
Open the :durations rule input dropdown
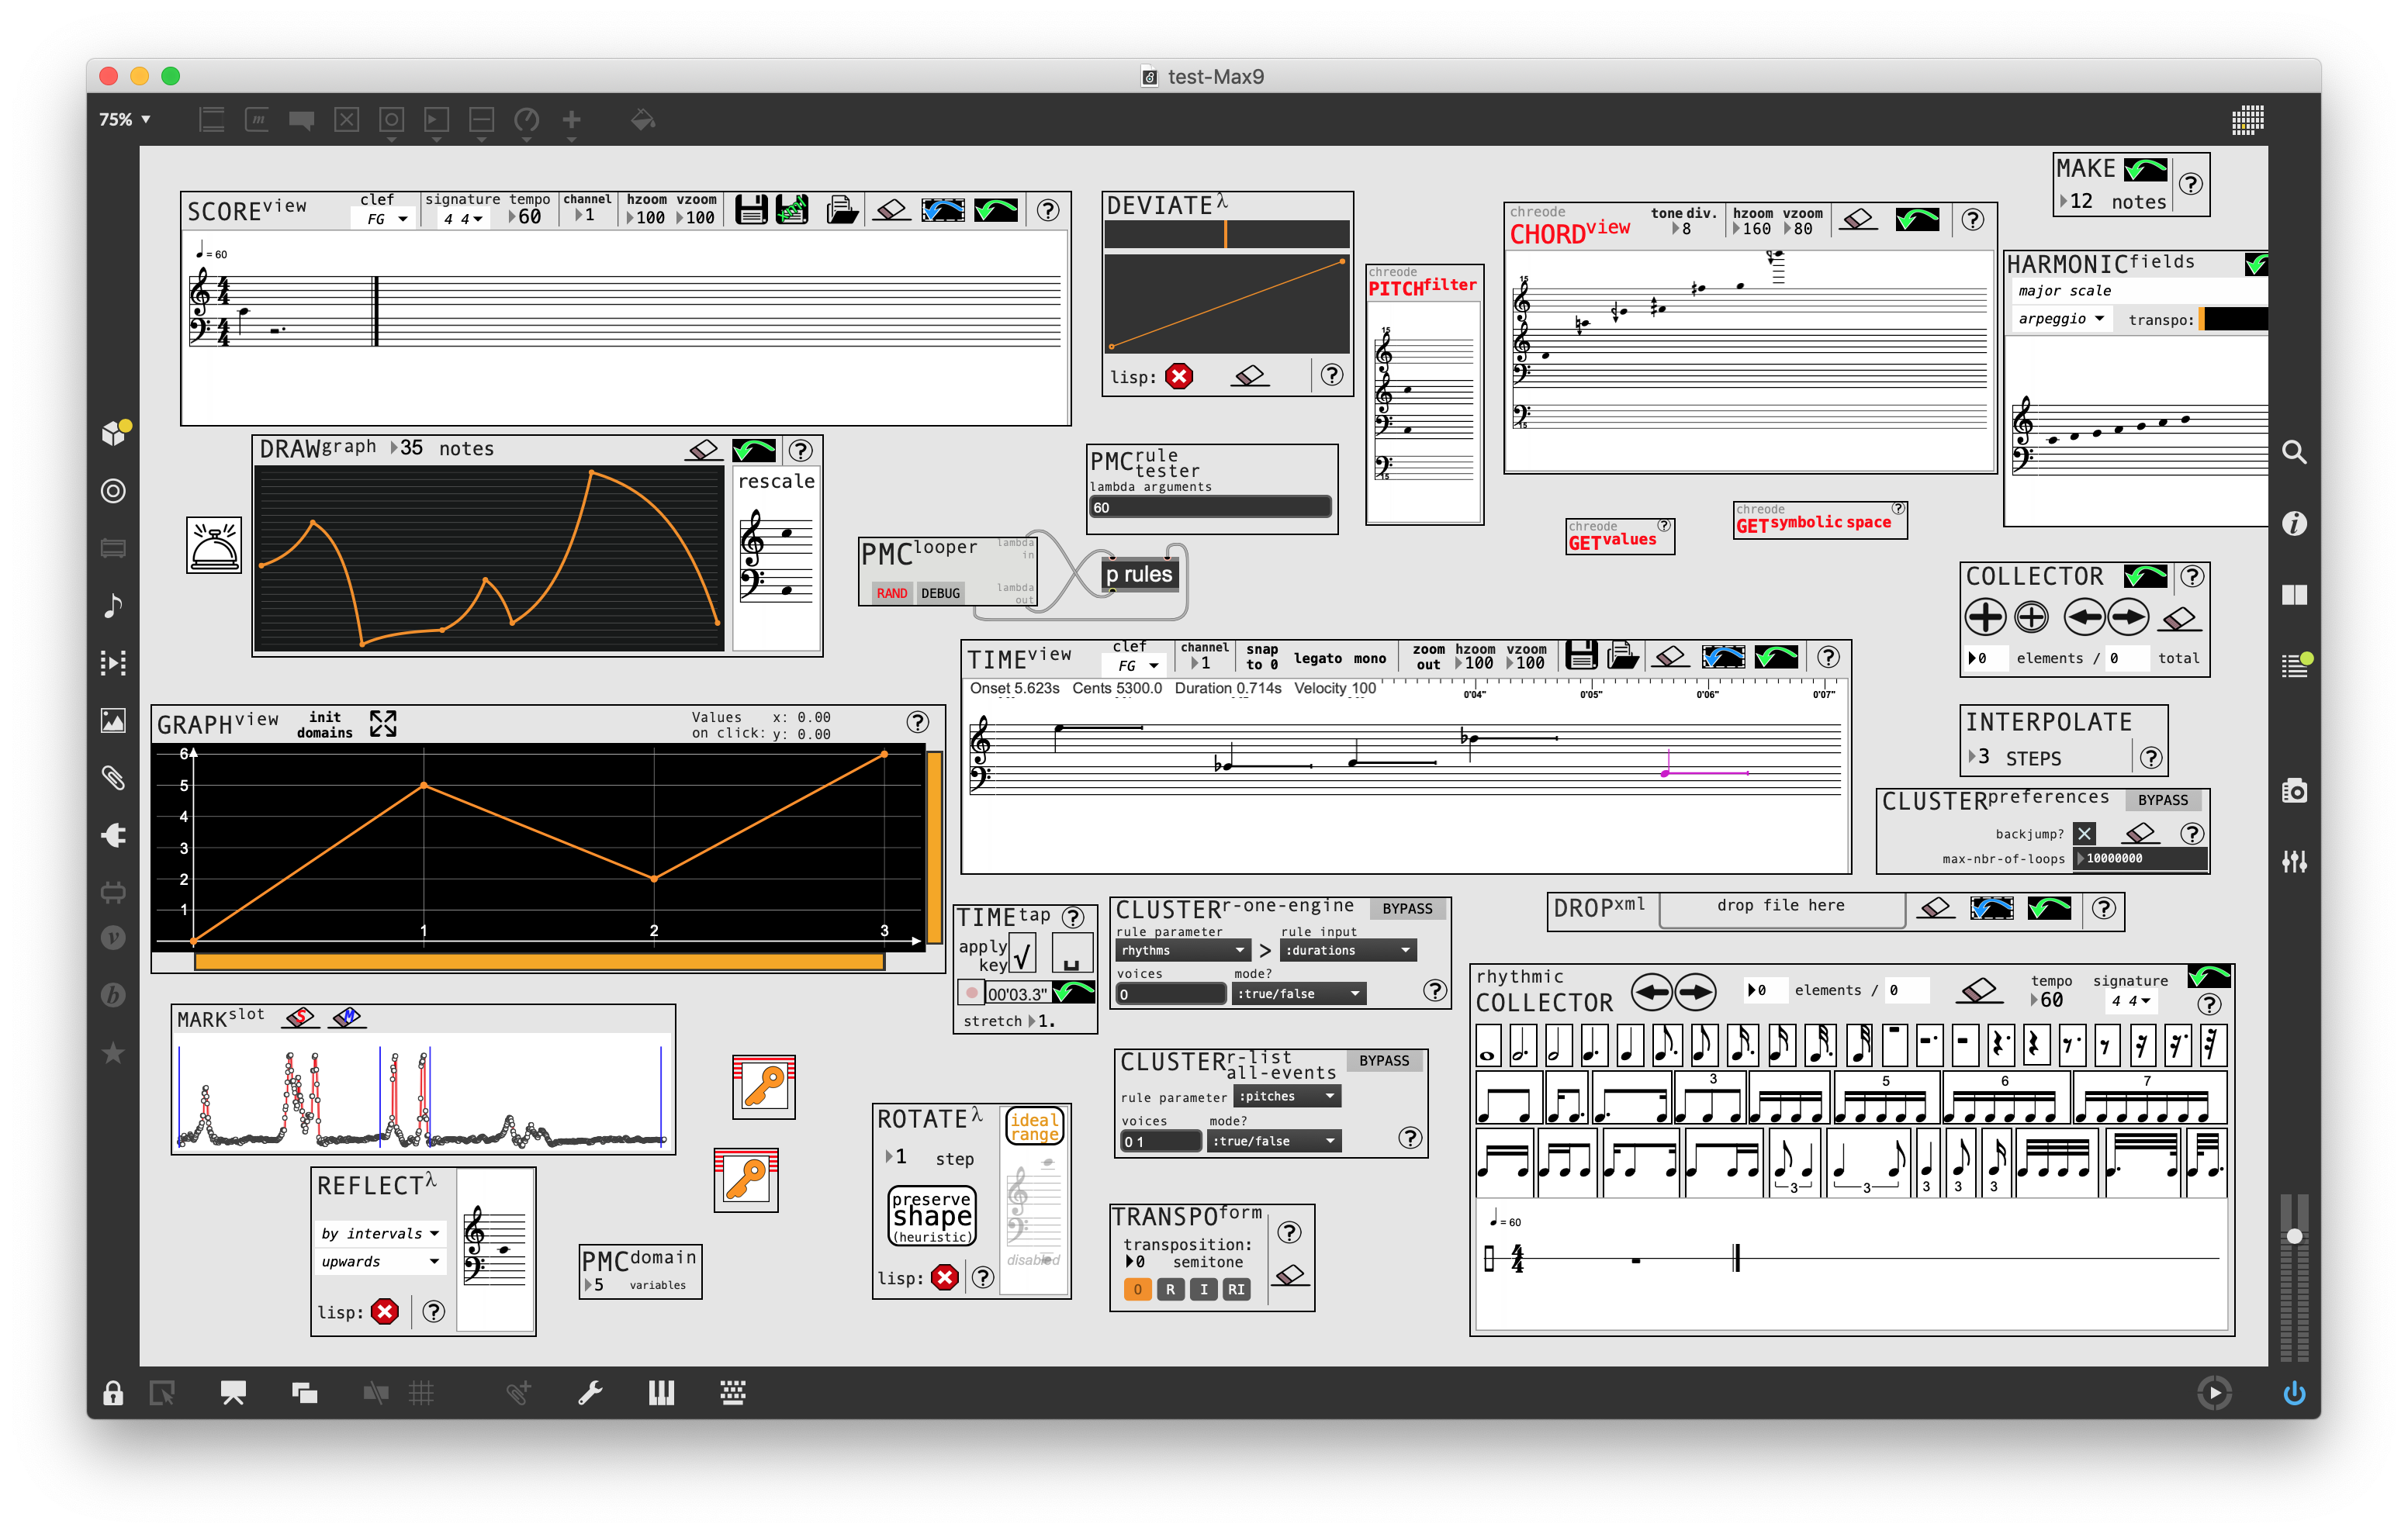pos(1347,950)
